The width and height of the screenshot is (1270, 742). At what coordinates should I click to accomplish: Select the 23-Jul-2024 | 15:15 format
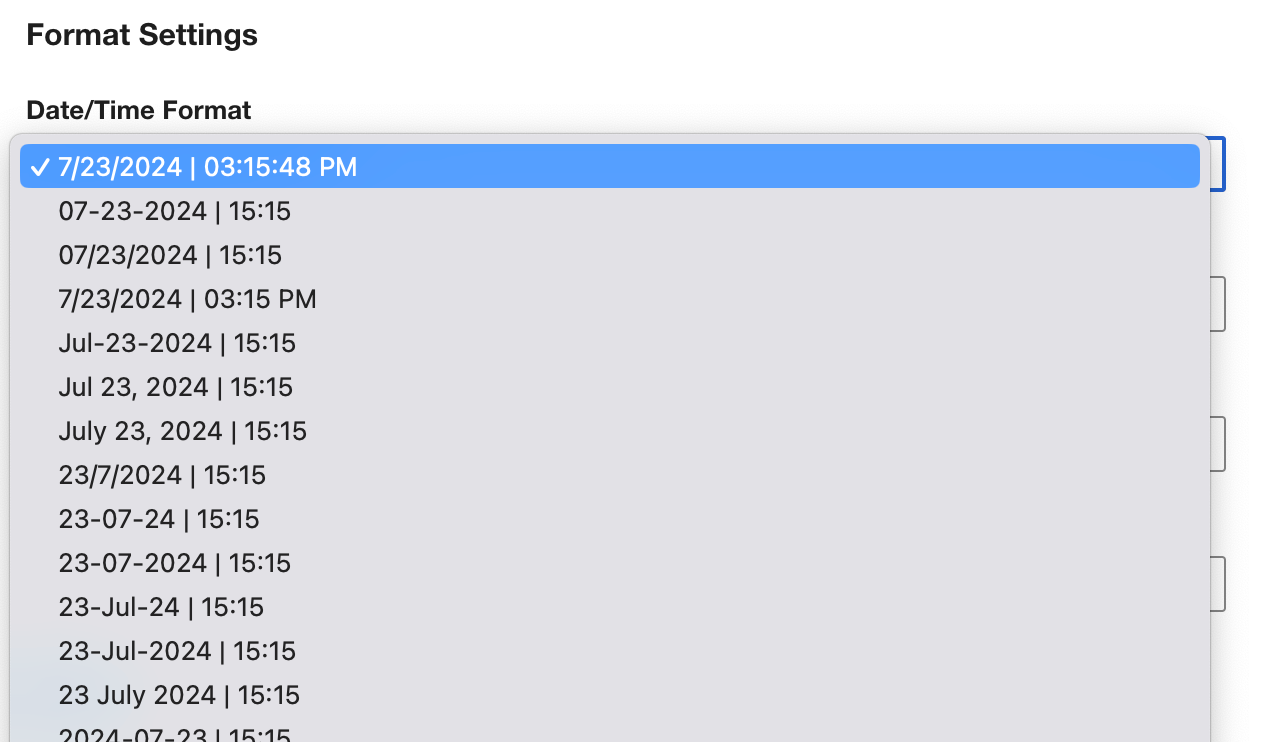click(x=177, y=651)
